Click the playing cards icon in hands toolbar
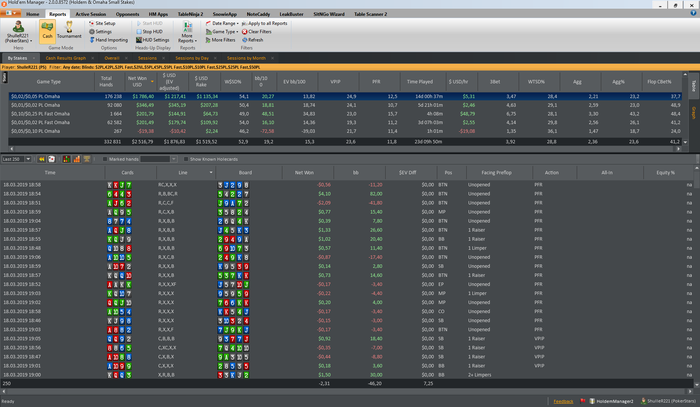Screen dimensions: 700x407 point(51,159)
